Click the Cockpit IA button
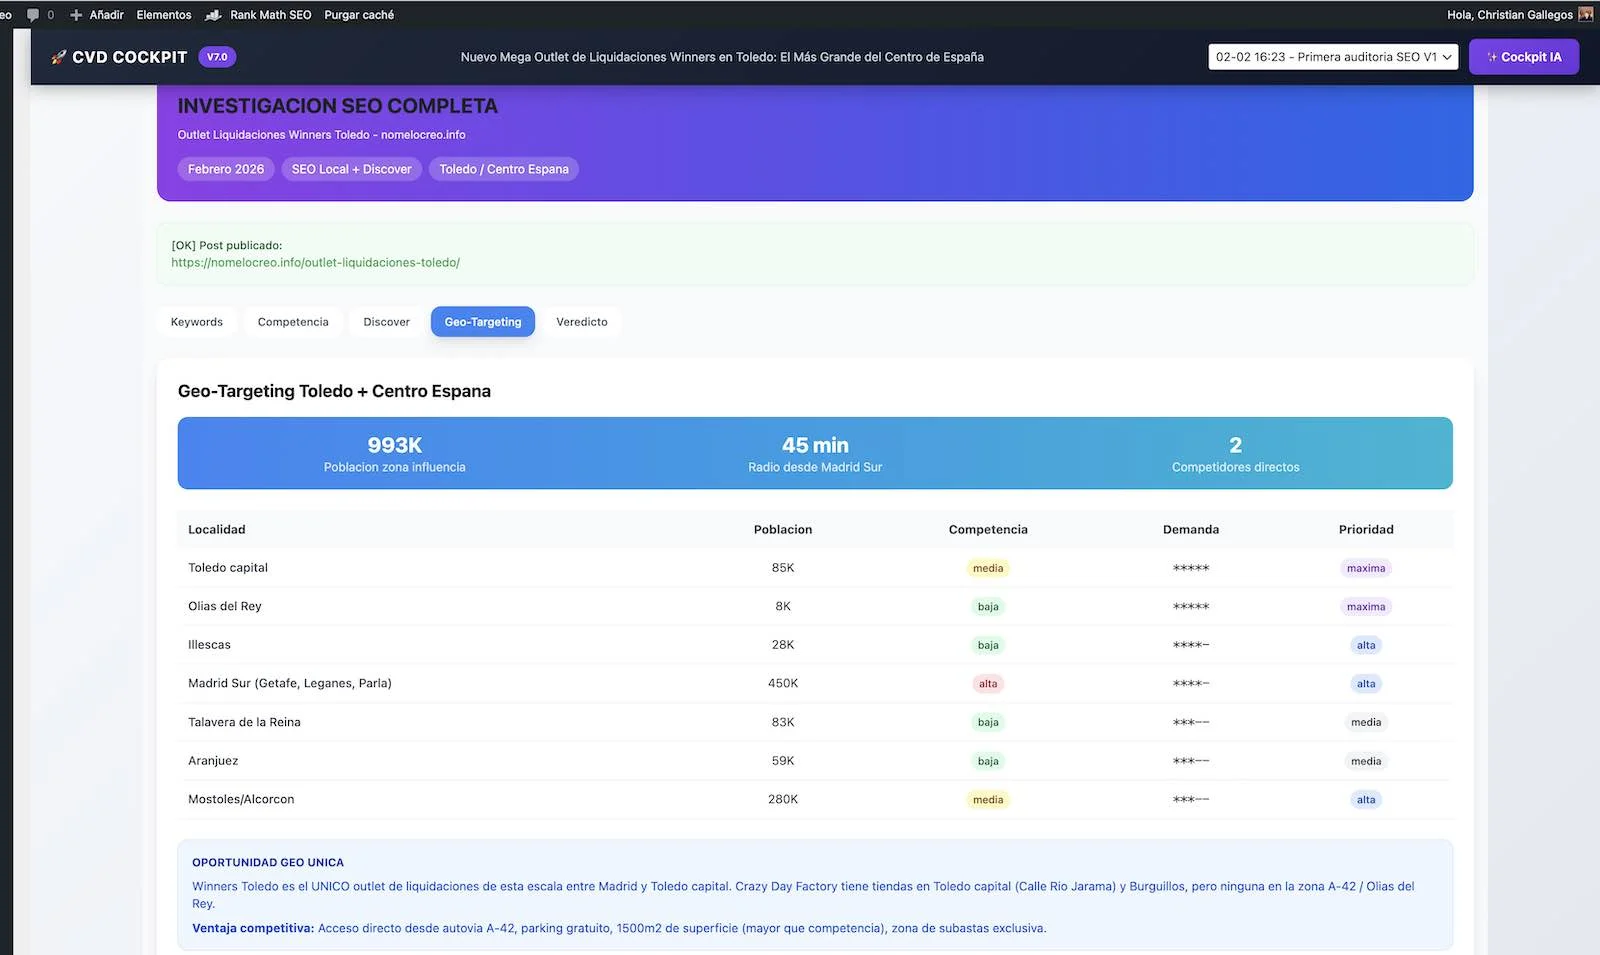The width and height of the screenshot is (1600, 955). coord(1524,57)
